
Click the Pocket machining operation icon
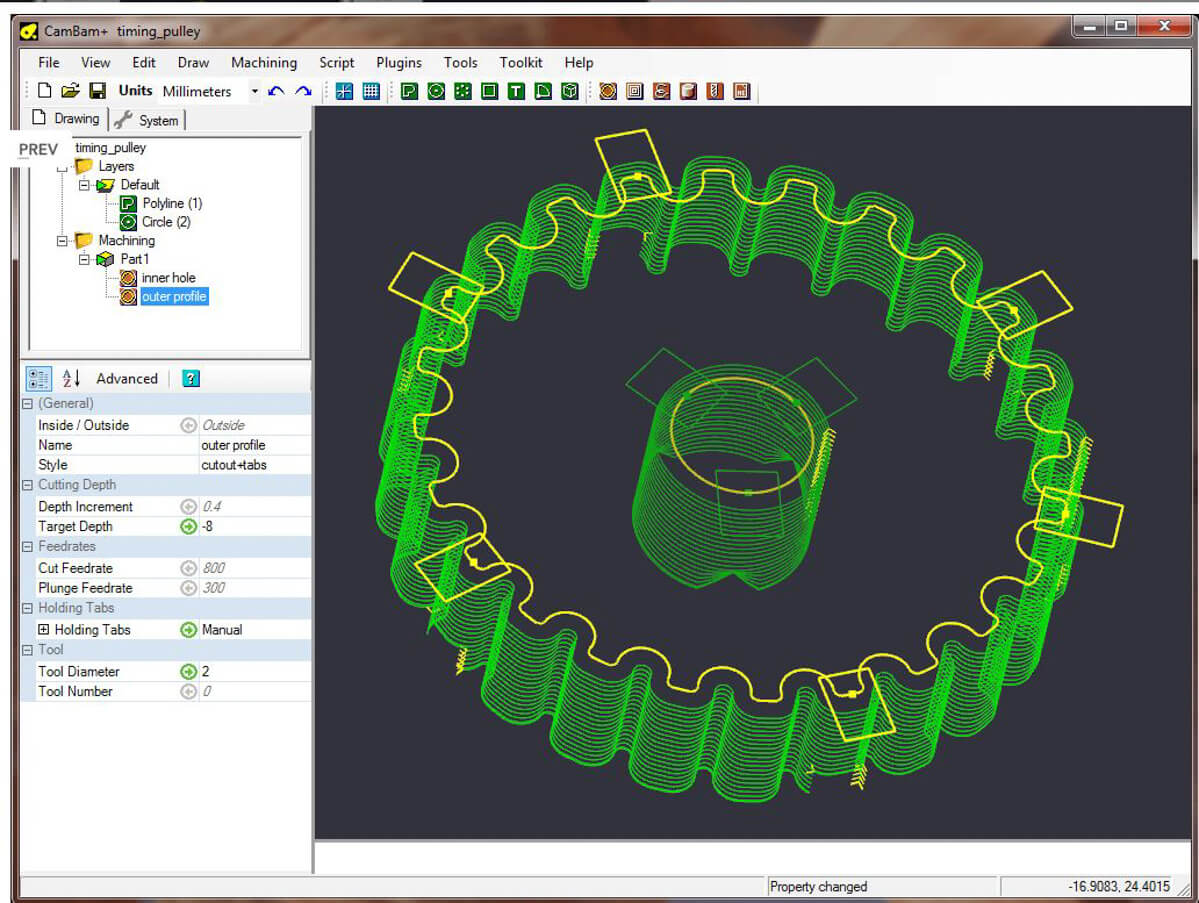point(635,91)
